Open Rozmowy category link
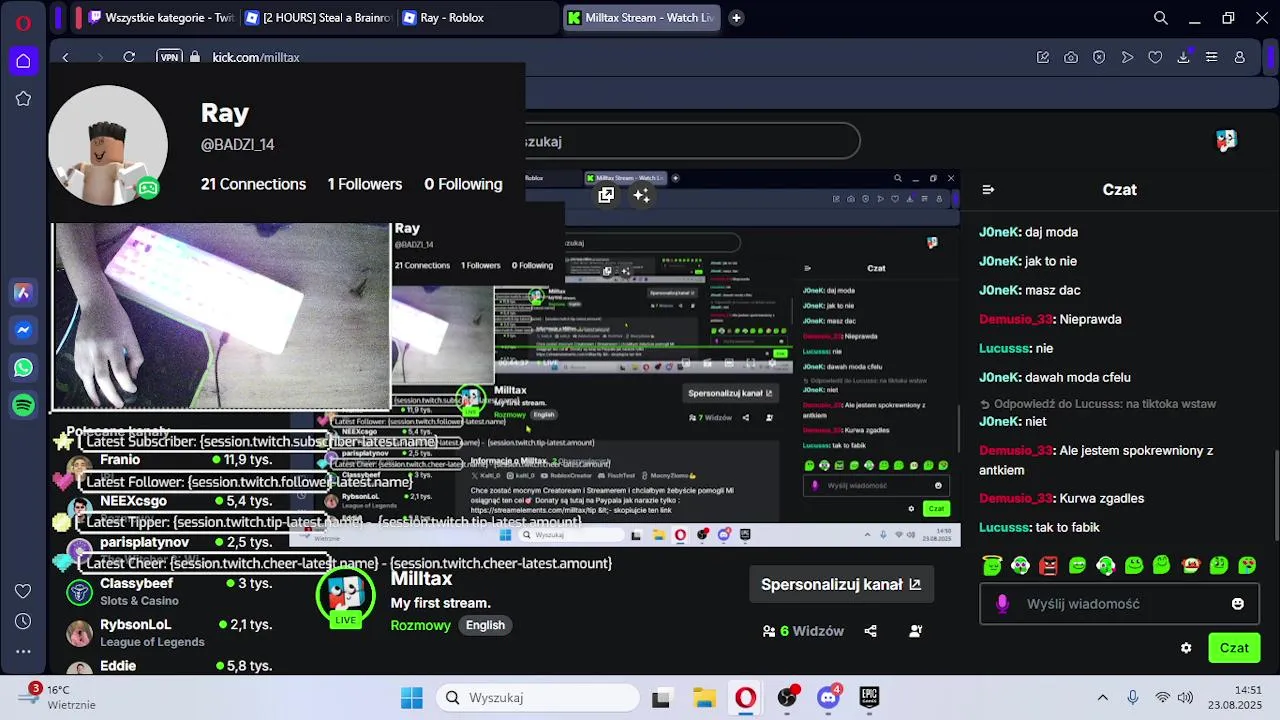This screenshot has width=1280, height=720. (x=420, y=625)
